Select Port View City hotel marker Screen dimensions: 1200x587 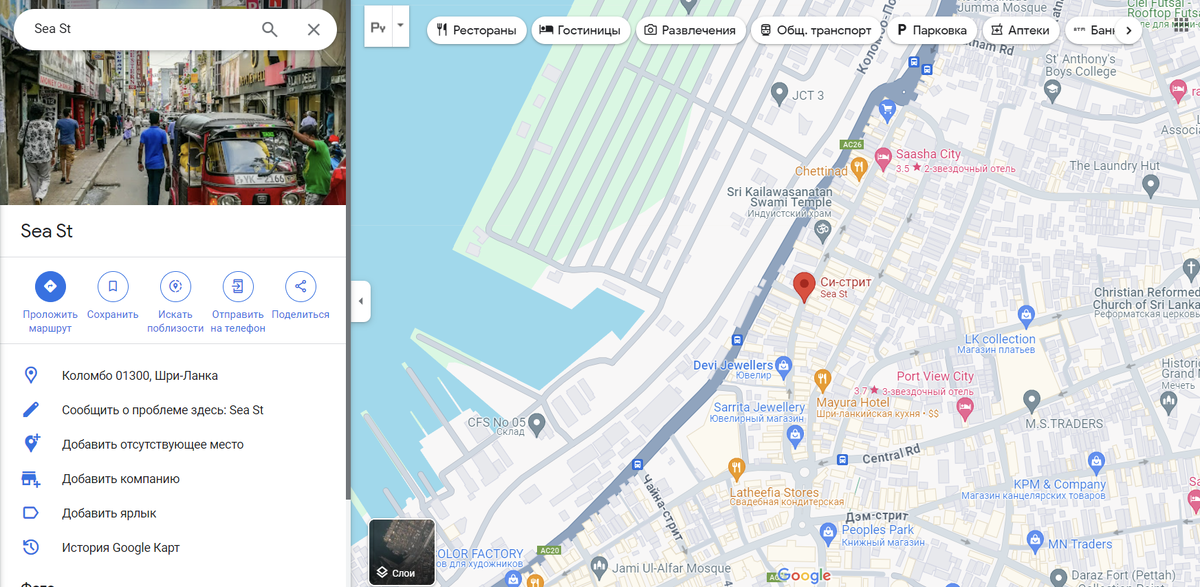click(964, 408)
